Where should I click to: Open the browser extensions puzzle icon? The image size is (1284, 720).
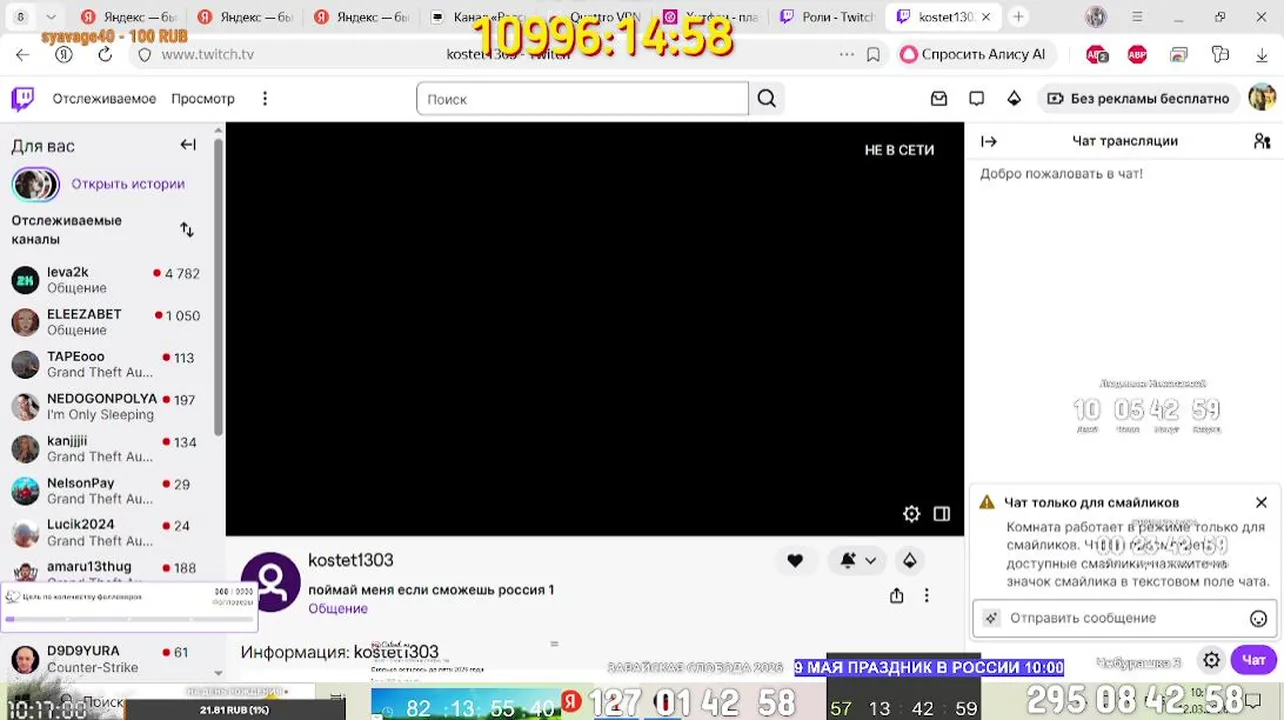click(1220, 55)
